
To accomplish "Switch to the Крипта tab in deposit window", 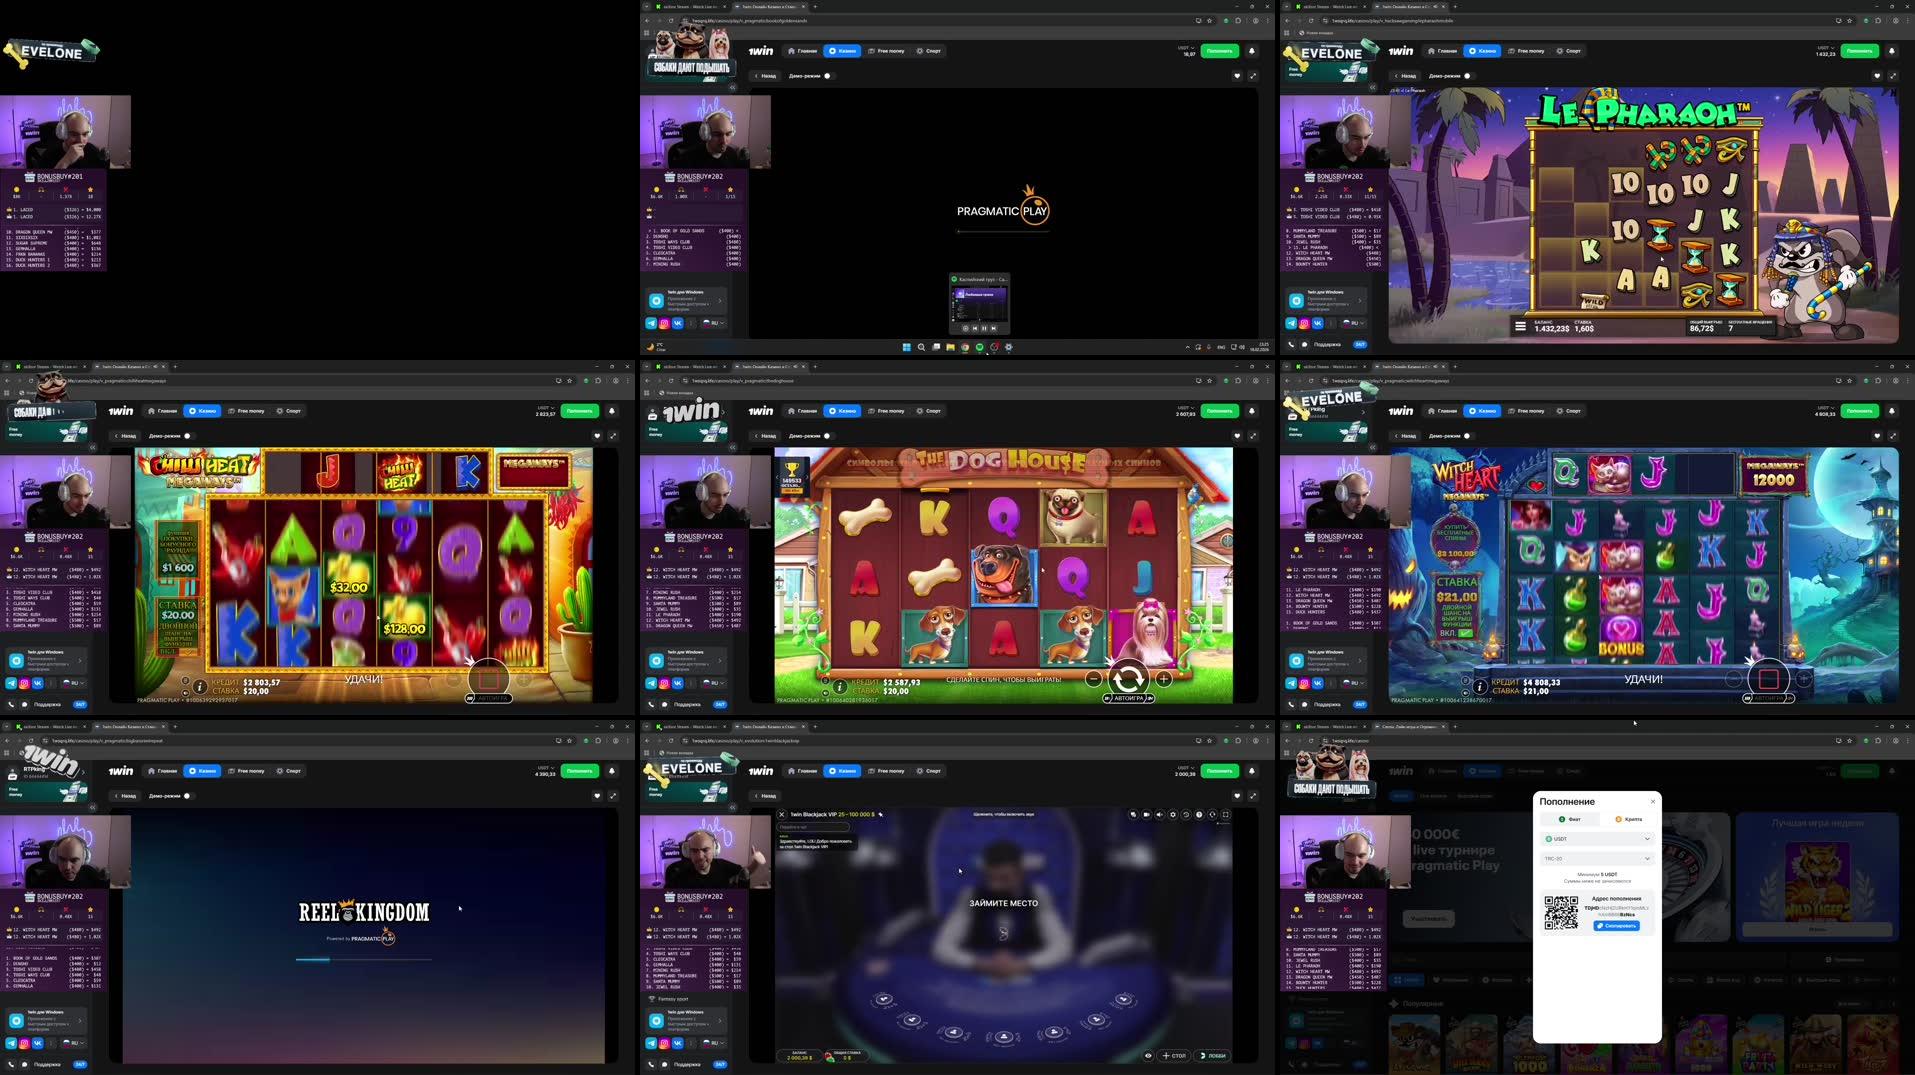I will click(x=1631, y=819).
